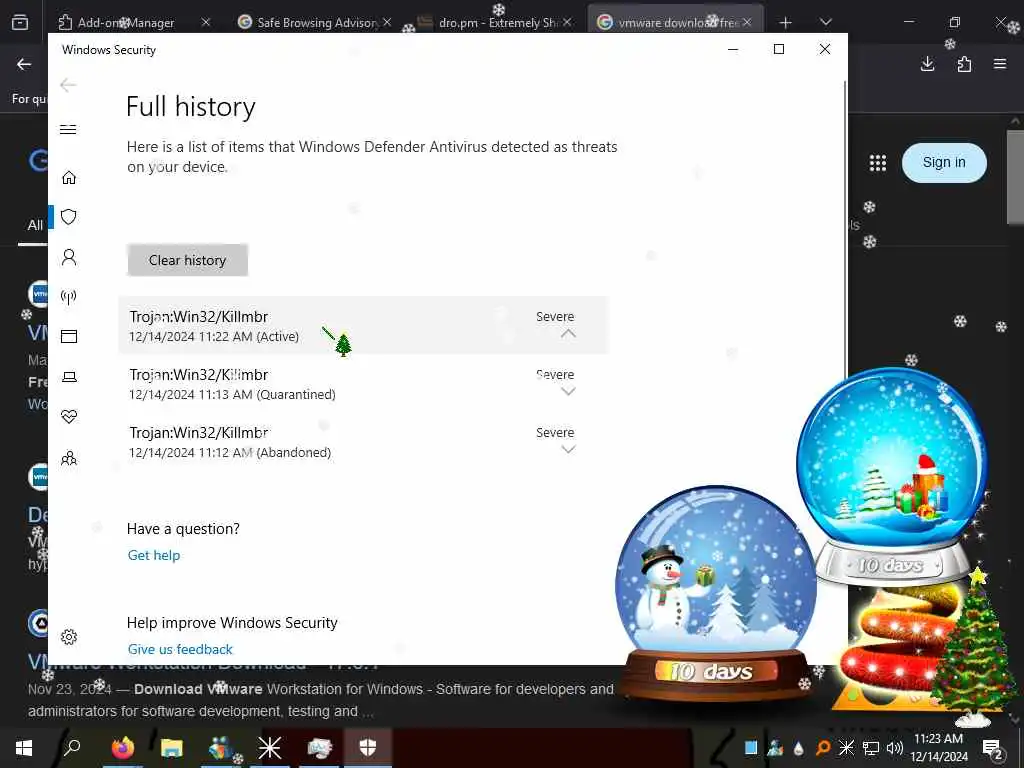Viewport: 1024px width, 768px height.
Task: Open network tray icon
Action: point(871,748)
